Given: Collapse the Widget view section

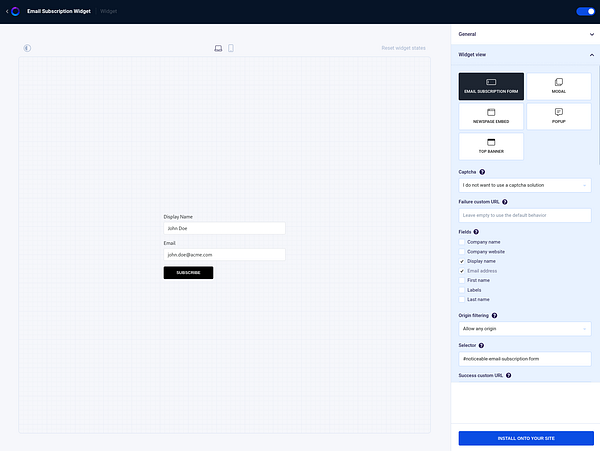Looking at the screenshot, I should [x=525, y=55].
